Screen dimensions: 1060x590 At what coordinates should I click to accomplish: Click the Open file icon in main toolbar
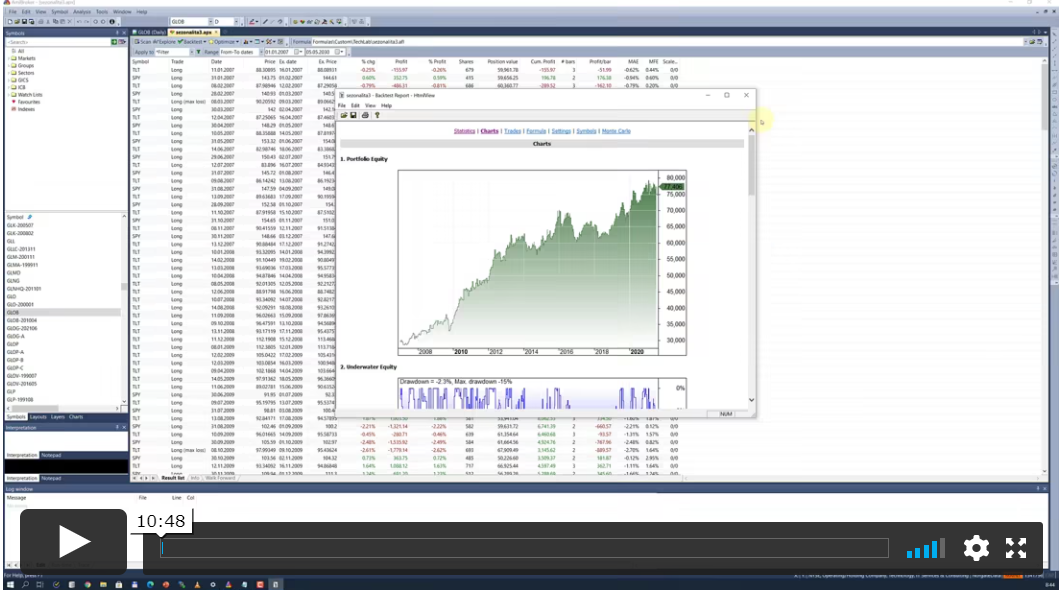(x=17, y=22)
